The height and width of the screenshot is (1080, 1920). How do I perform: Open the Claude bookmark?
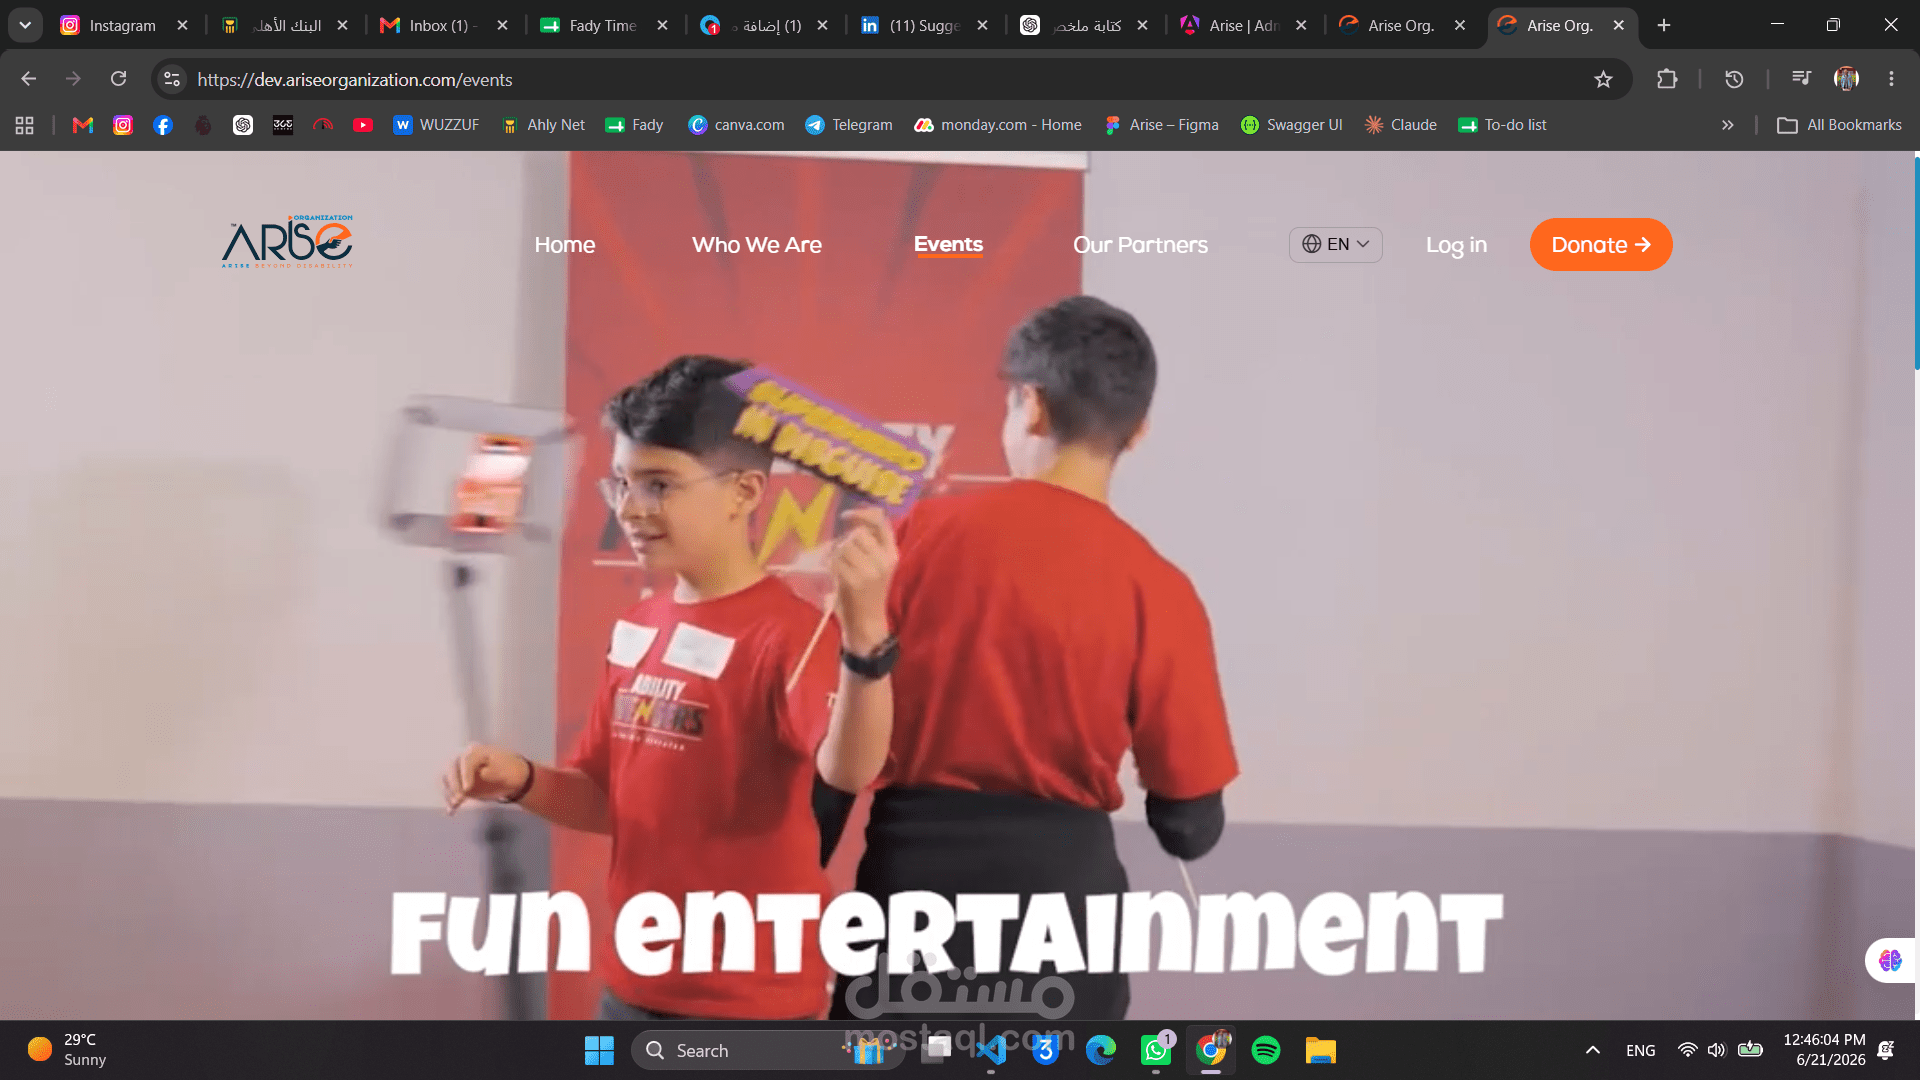pos(1401,125)
